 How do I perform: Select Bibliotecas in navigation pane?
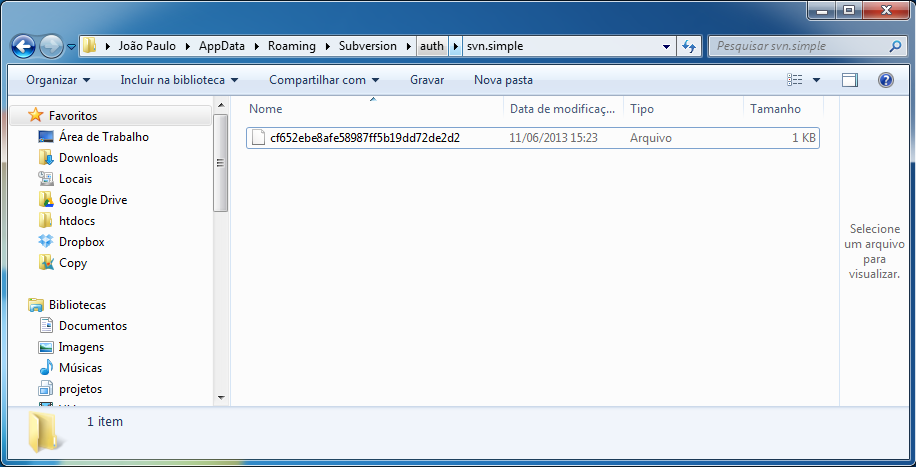click(x=77, y=305)
